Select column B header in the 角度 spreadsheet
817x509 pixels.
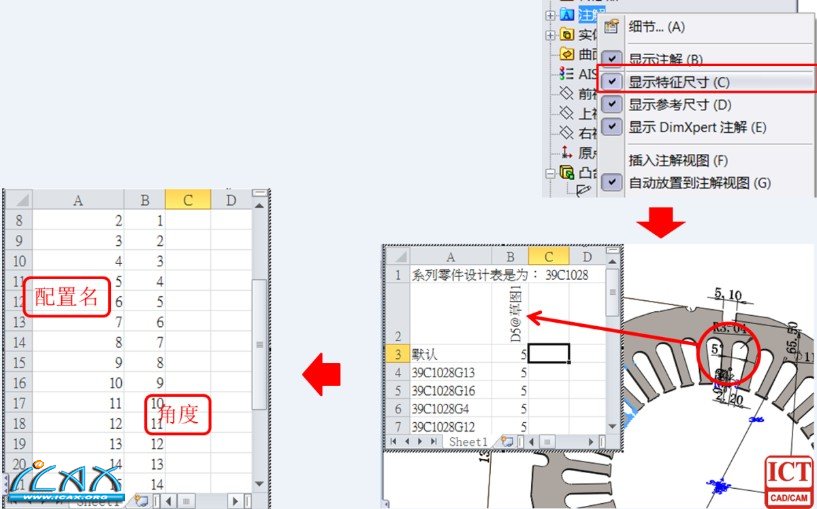[145, 200]
